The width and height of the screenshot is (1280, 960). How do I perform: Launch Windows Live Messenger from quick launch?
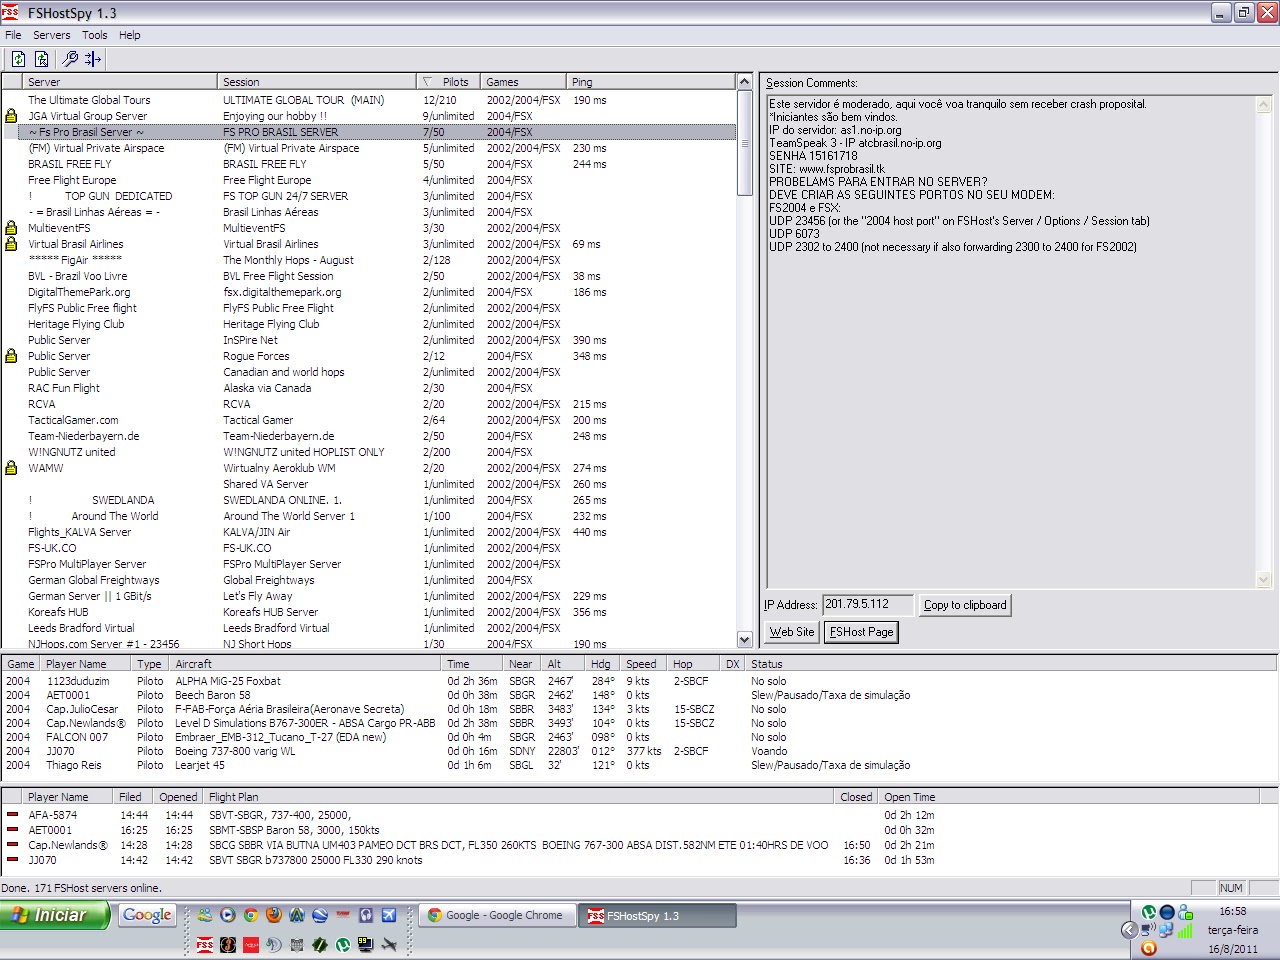pyautogui.click(x=204, y=915)
